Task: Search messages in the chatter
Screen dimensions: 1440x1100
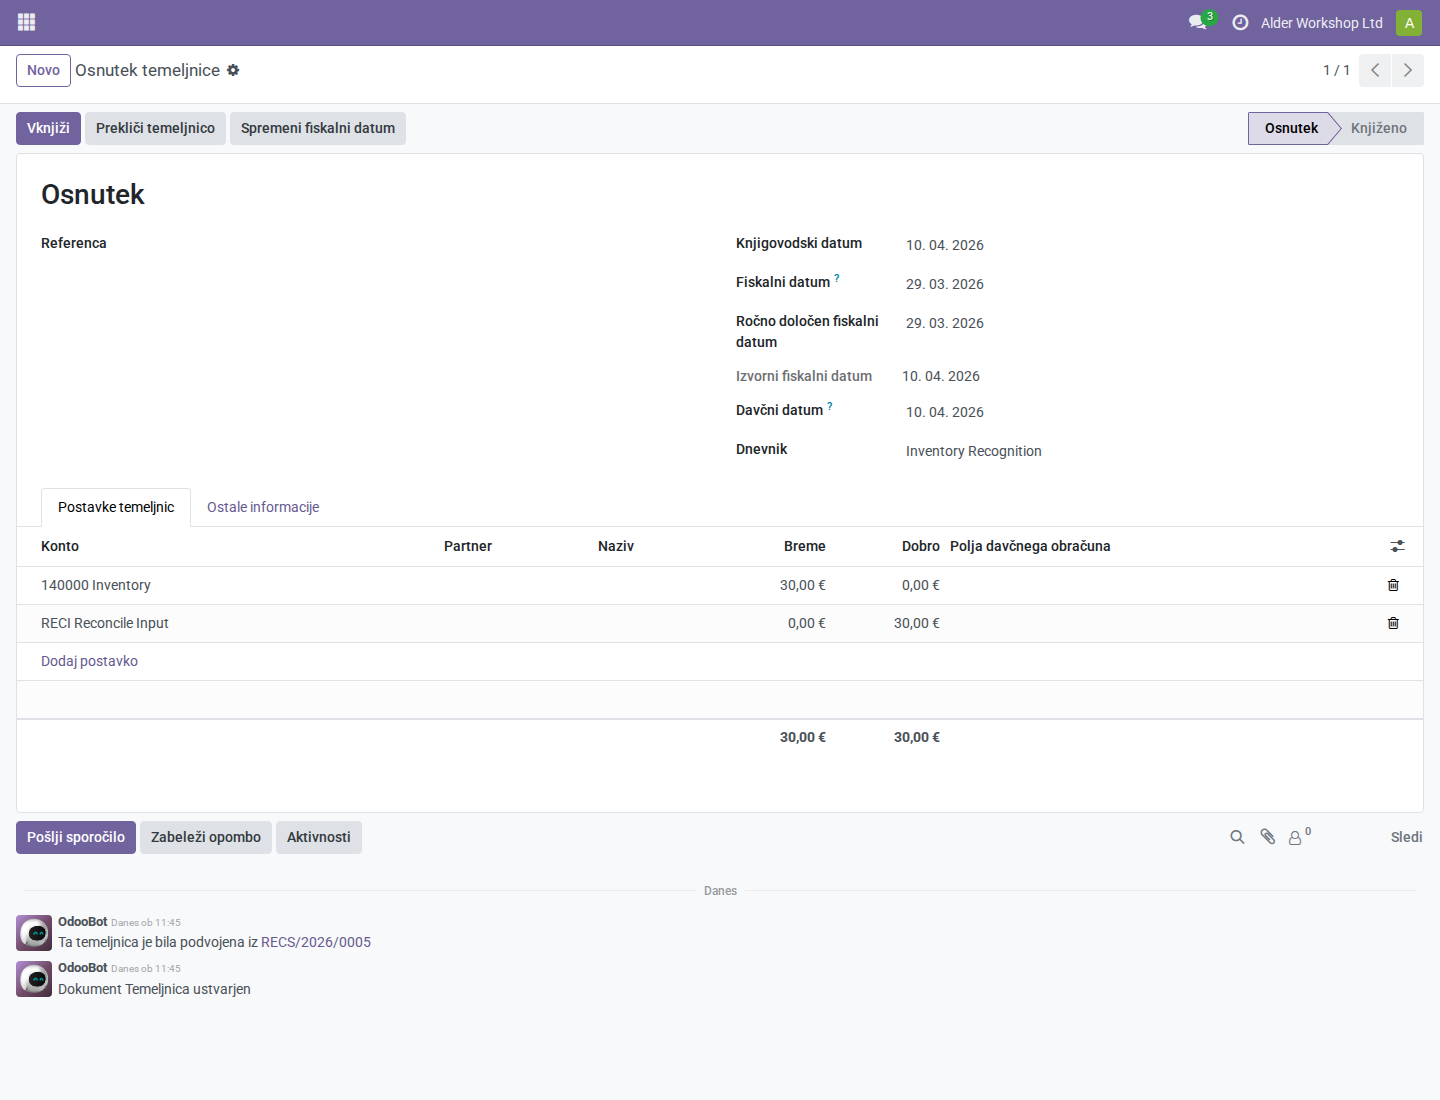Action: click(1237, 837)
